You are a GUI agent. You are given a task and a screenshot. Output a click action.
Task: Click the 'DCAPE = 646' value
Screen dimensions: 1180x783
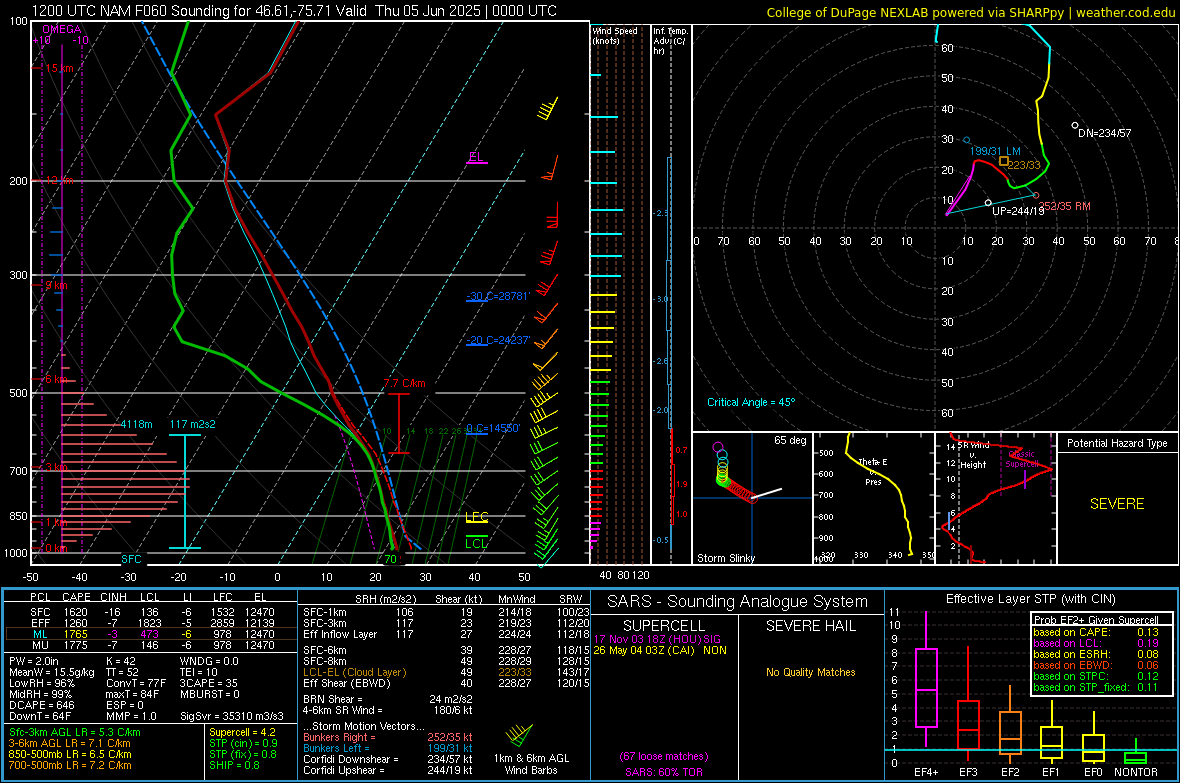(x=41, y=705)
